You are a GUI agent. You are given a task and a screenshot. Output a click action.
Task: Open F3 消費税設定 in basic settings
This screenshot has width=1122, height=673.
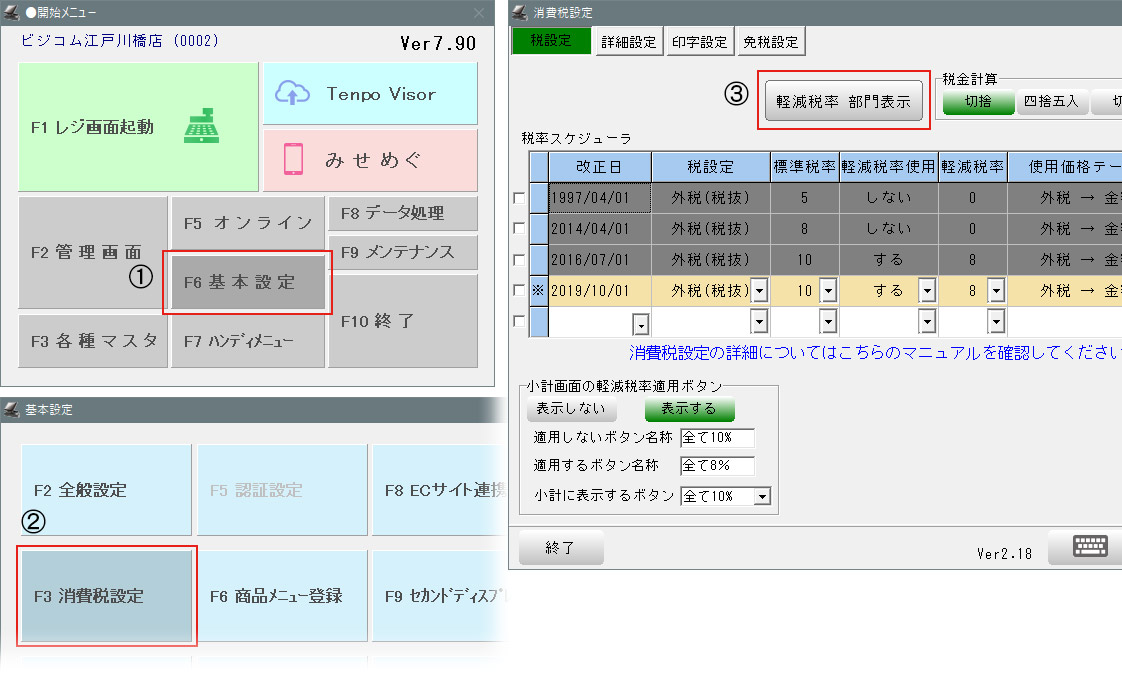[106, 596]
